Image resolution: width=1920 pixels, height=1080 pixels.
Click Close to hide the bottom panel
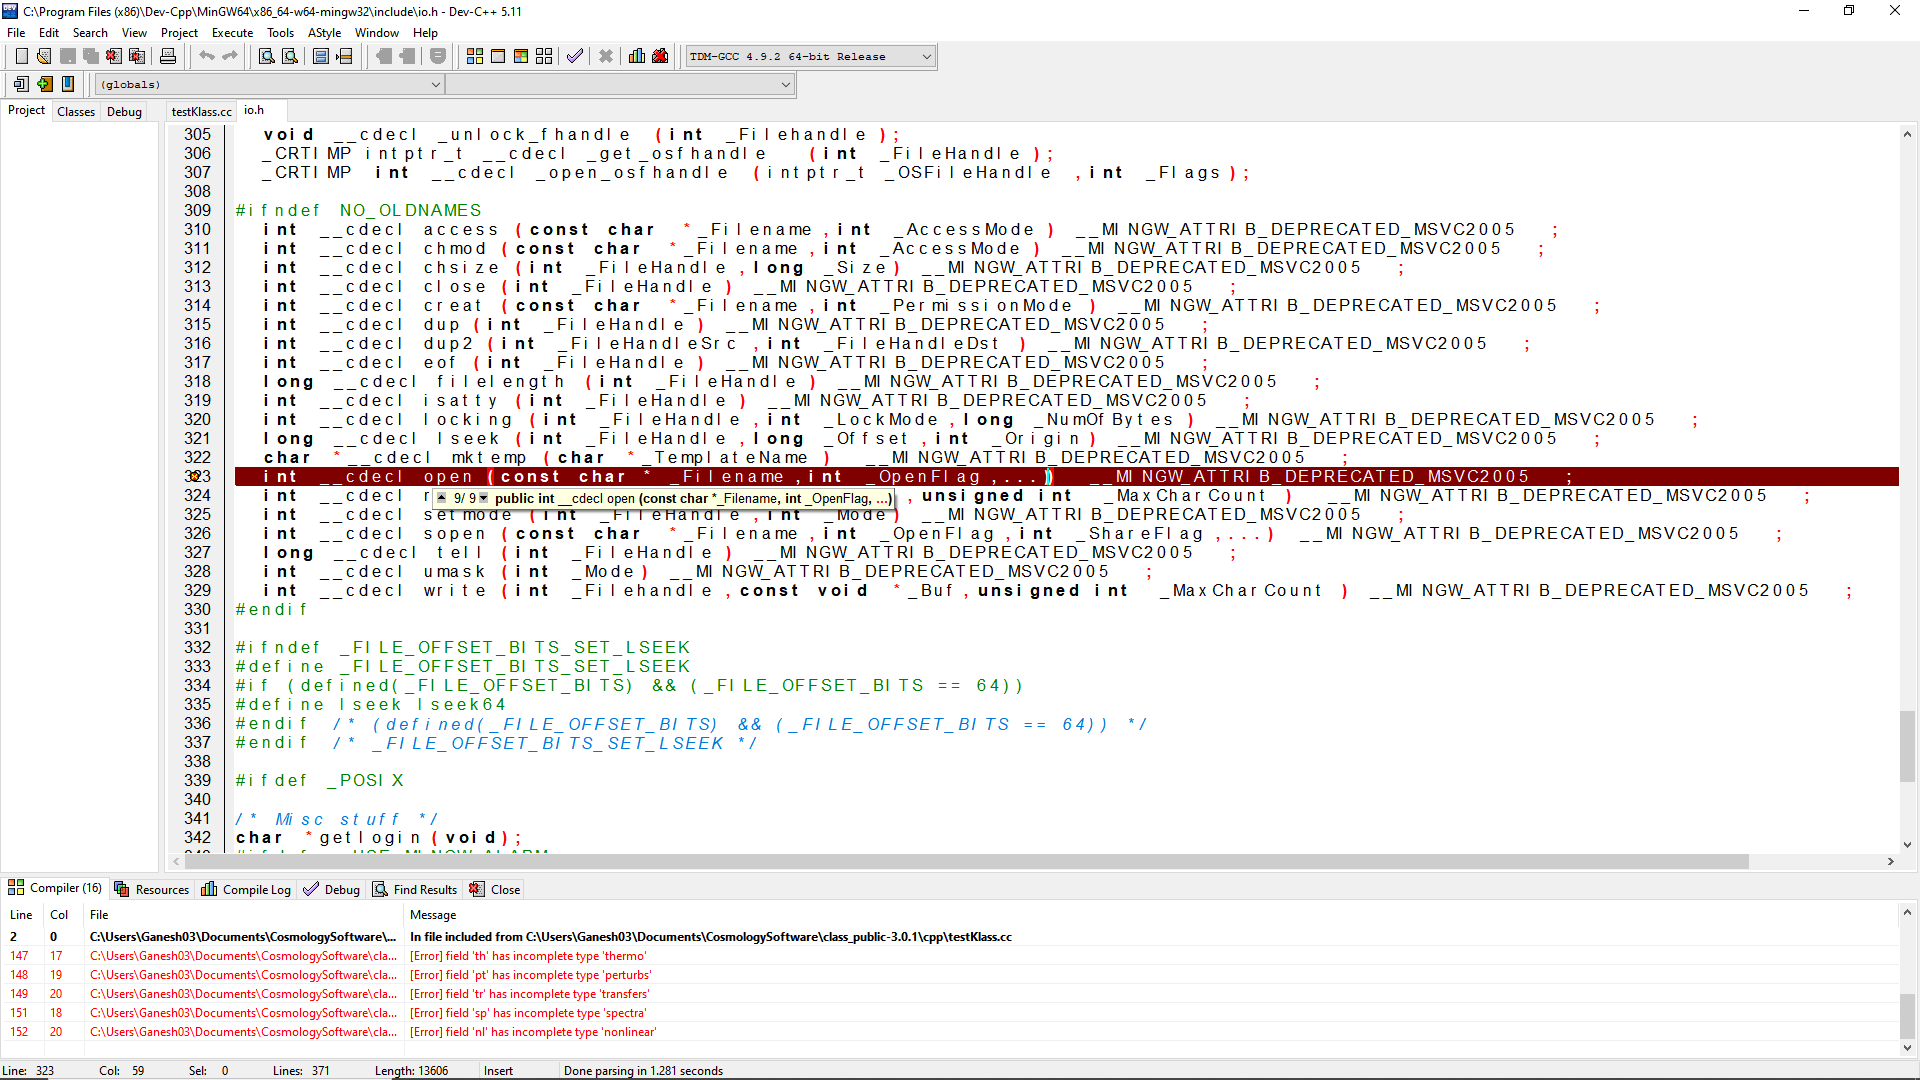point(495,889)
